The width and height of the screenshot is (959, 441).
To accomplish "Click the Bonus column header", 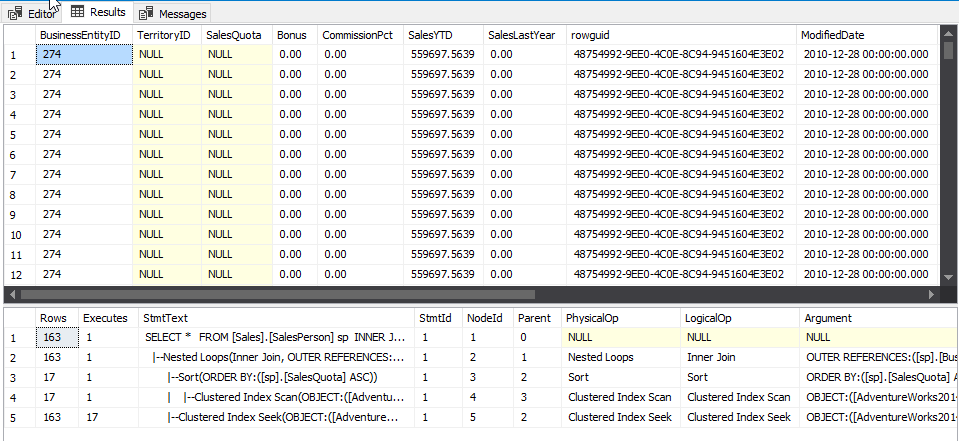I will tap(295, 35).
